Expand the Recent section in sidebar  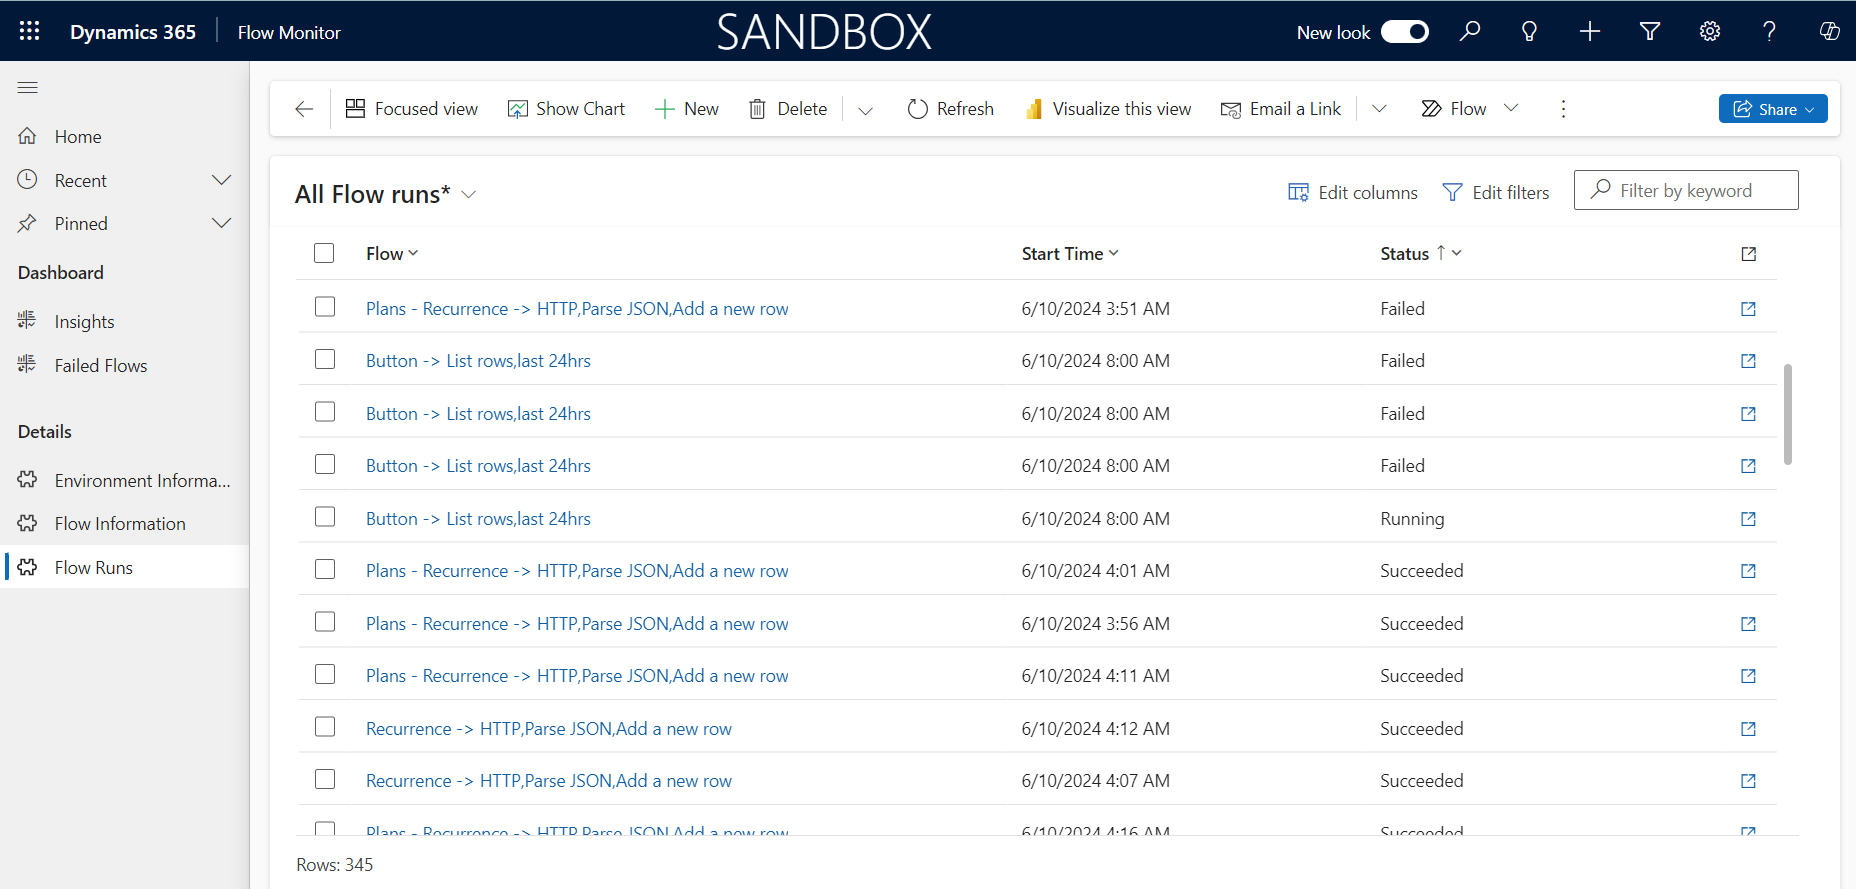coord(221,180)
